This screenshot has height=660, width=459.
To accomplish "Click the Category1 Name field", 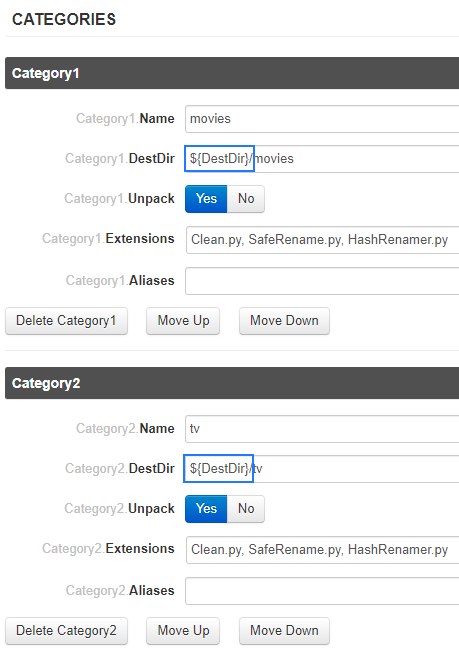I will click(x=322, y=119).
